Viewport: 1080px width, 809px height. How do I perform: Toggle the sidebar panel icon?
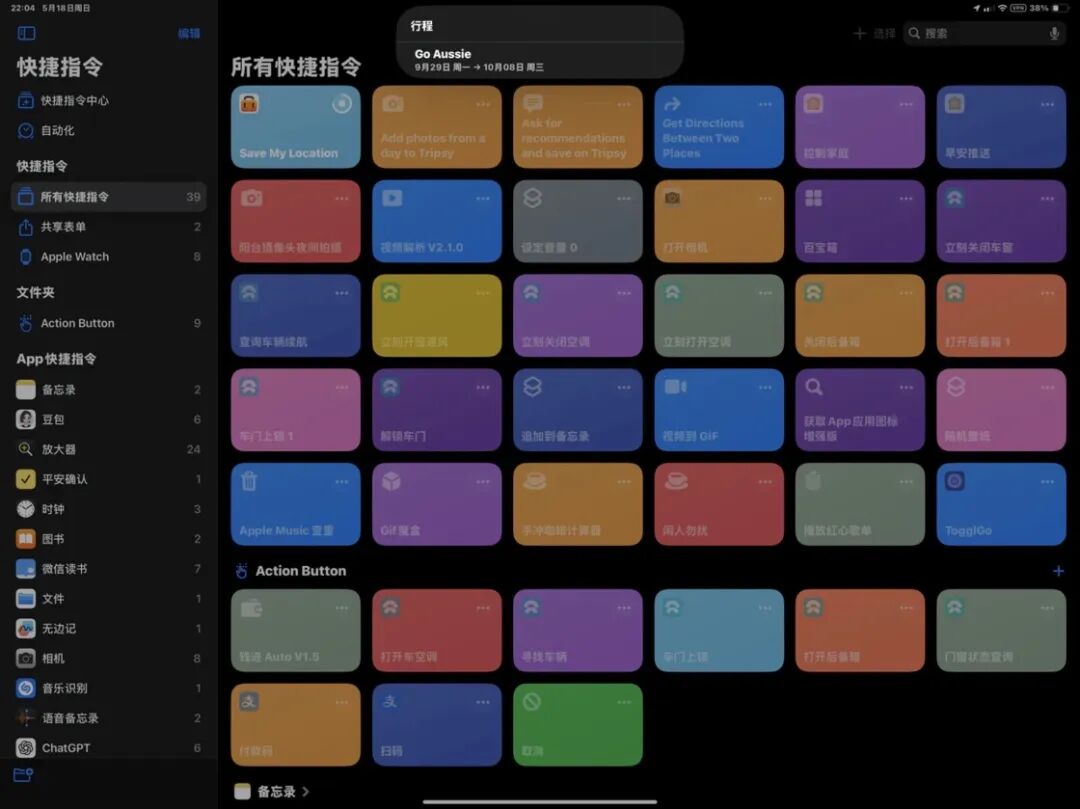coord(26,33)
